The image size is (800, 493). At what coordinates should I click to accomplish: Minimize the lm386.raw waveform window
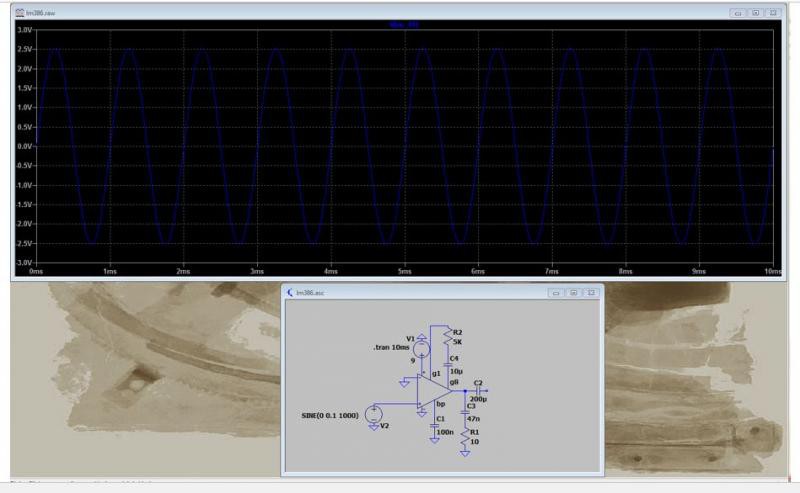738,14
